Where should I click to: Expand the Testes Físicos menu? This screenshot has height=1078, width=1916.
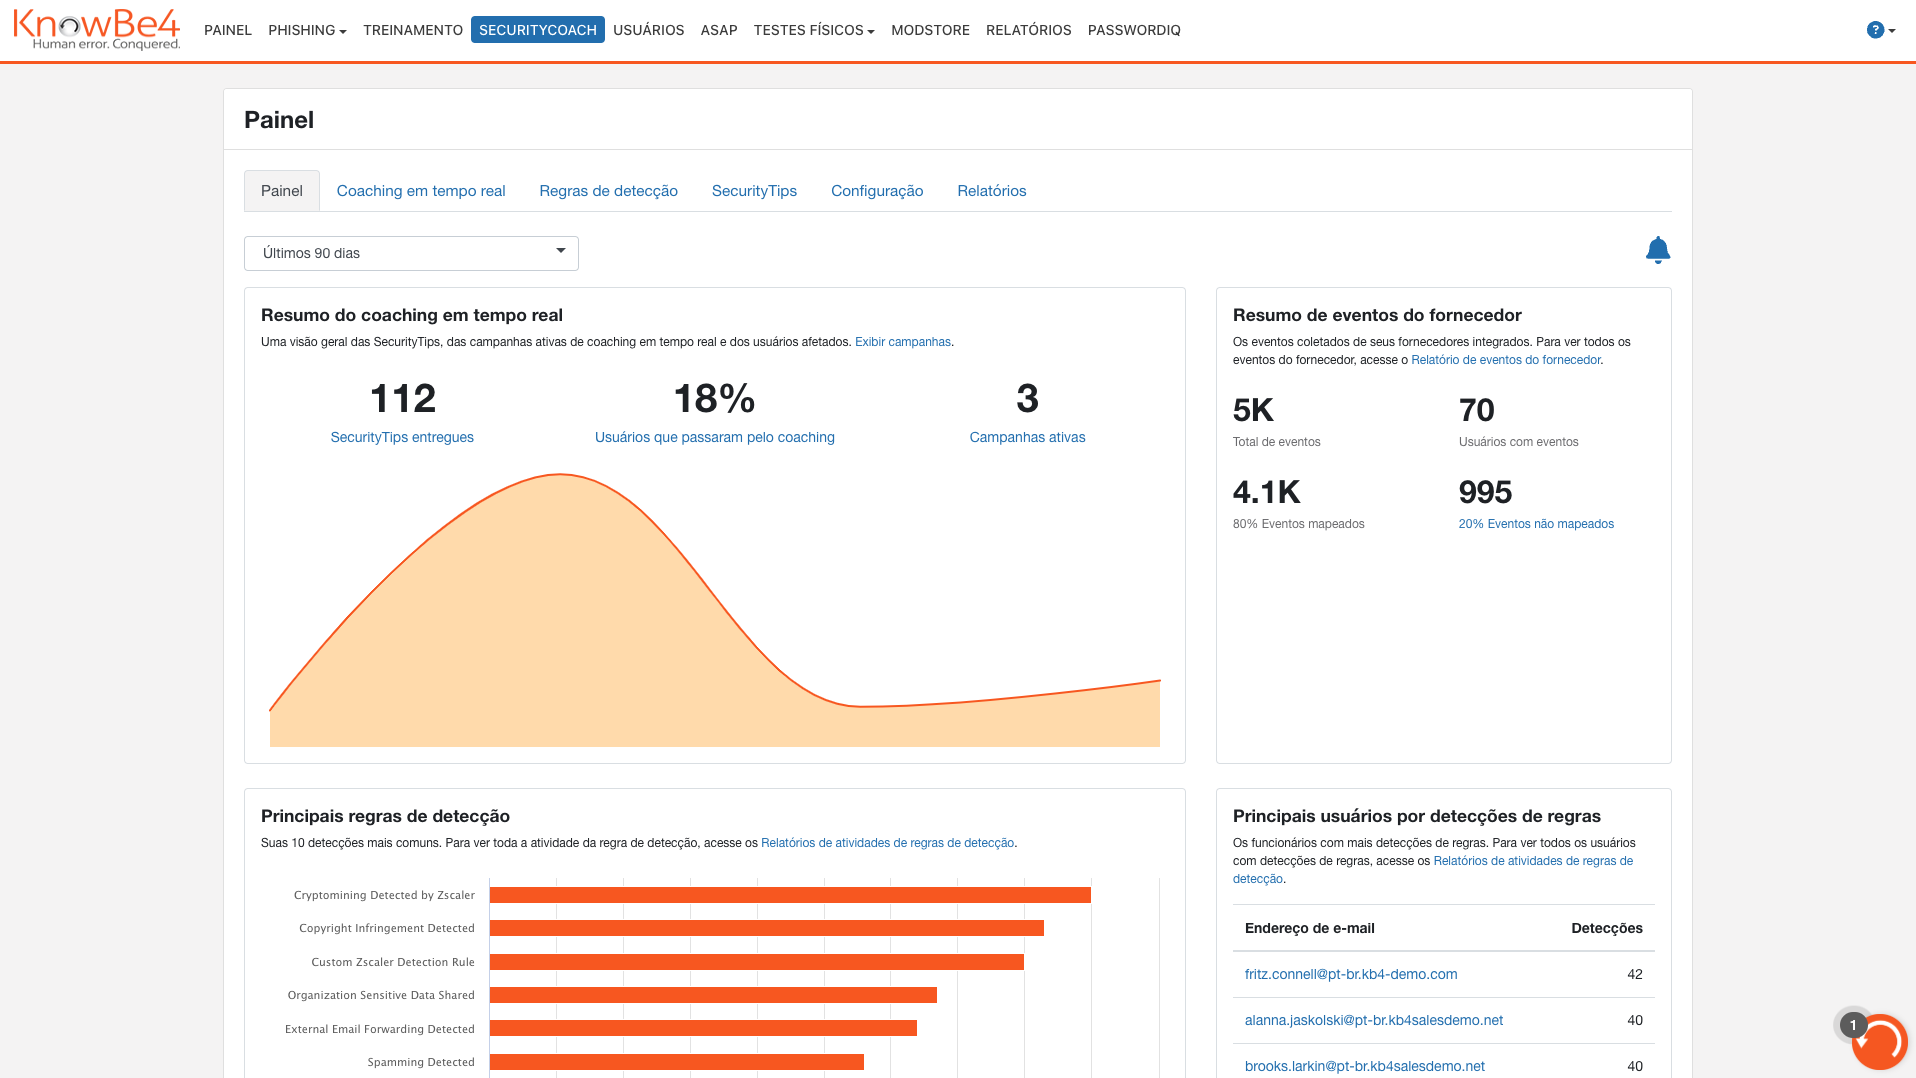coord(813,30)
